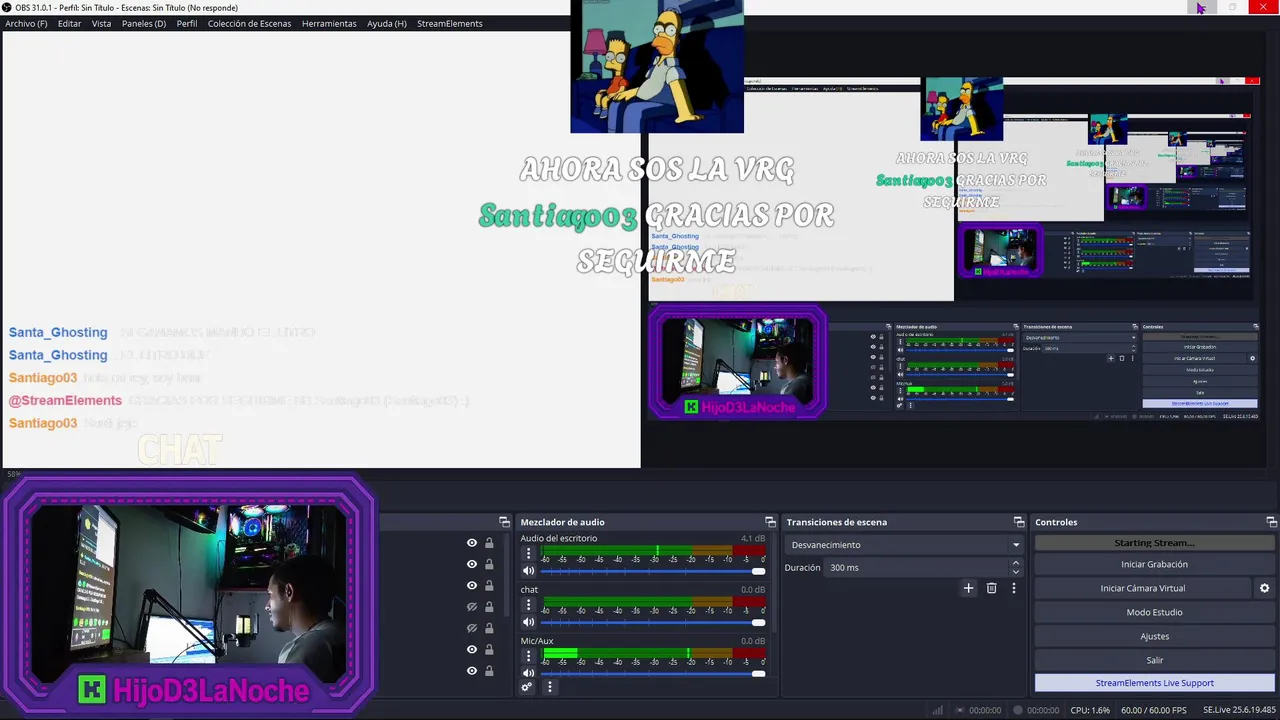The image size is (1280, 720).
Task: Open StreamElements Live Support
Action: pos(1154,683)
